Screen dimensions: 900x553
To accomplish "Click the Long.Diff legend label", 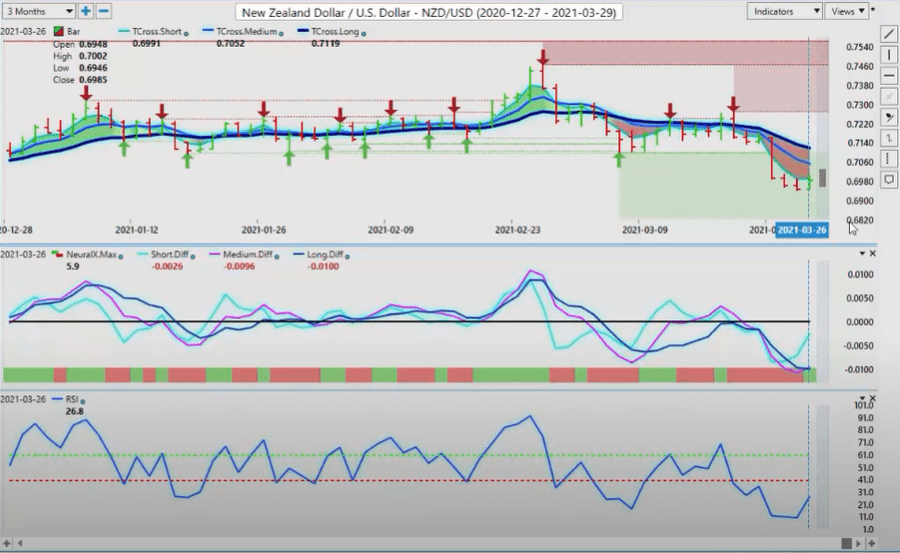I will pyautogui.click(x=325, y=254).
